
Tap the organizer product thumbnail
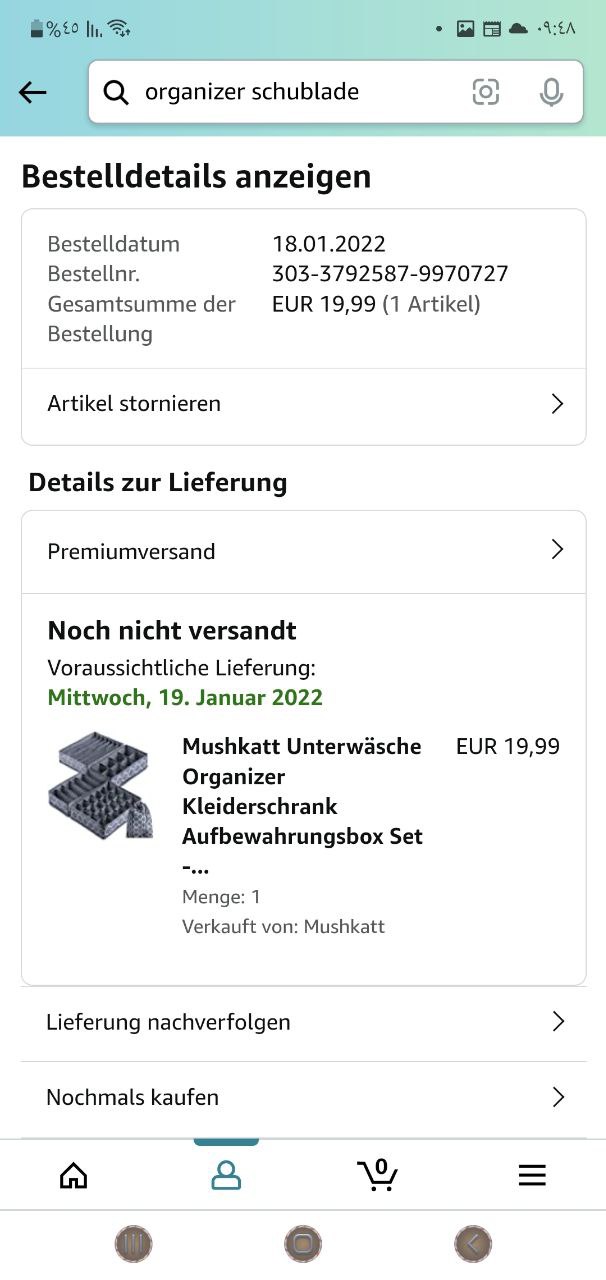[98, 786]
